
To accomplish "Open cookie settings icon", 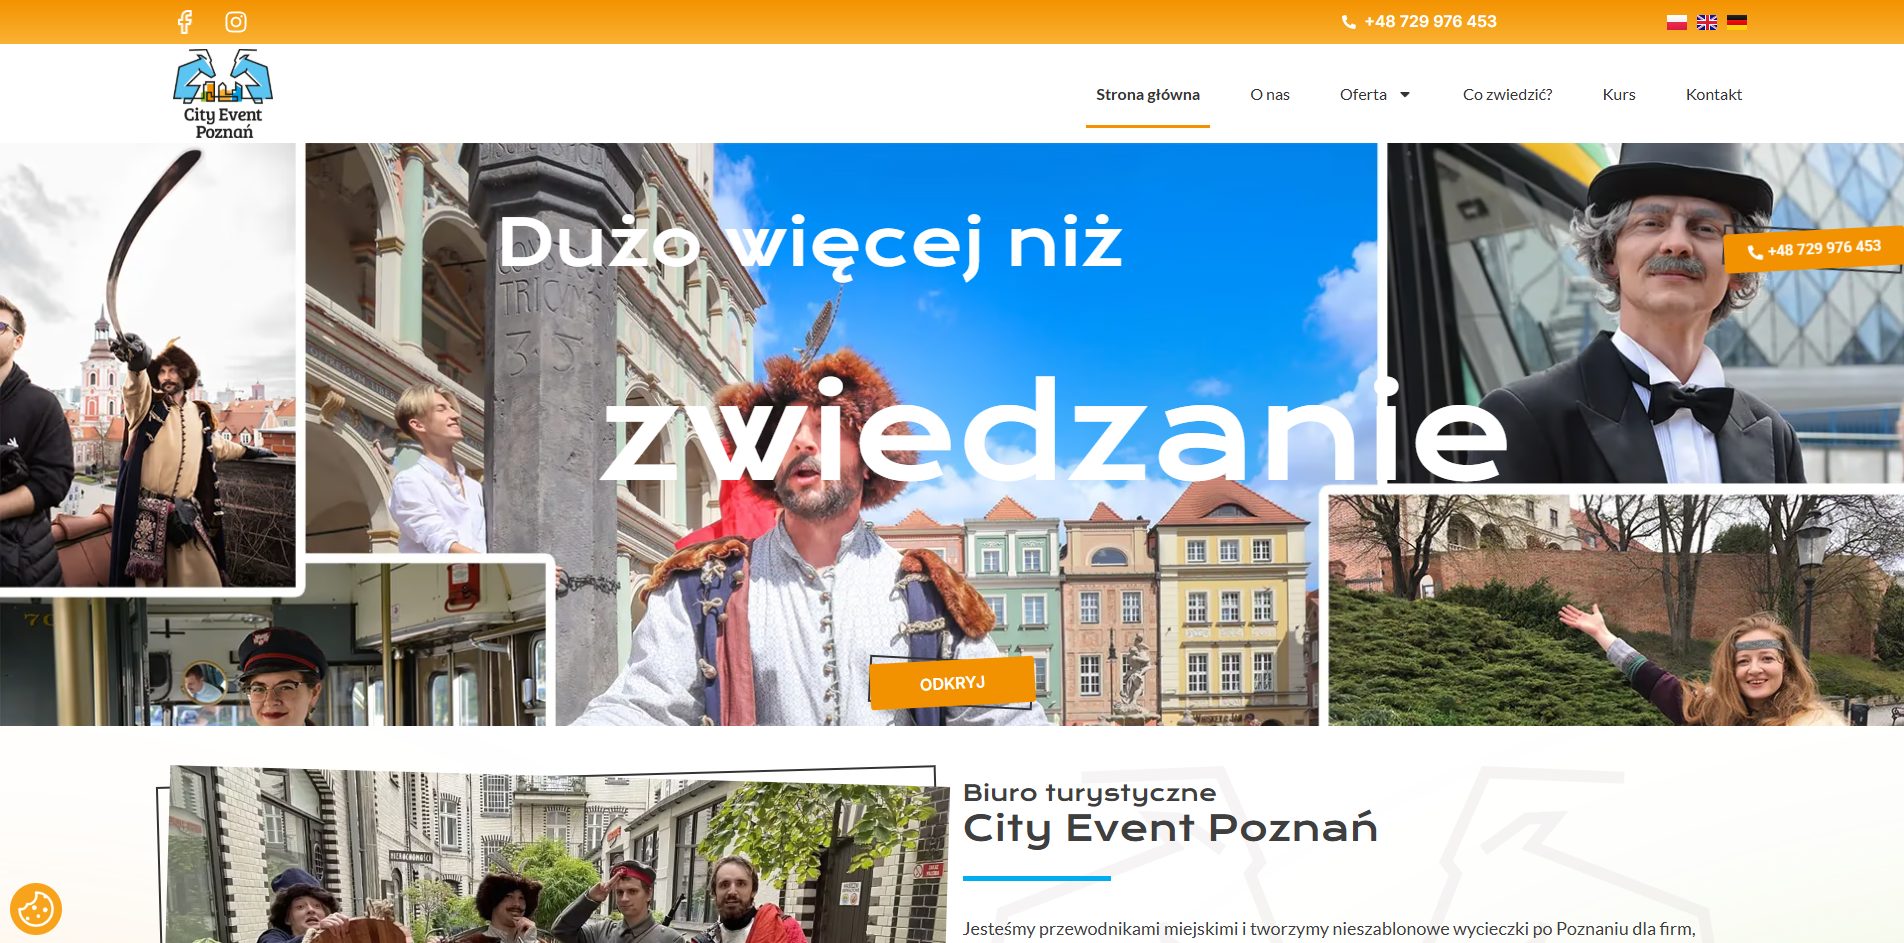I will [x=36, y=909].
